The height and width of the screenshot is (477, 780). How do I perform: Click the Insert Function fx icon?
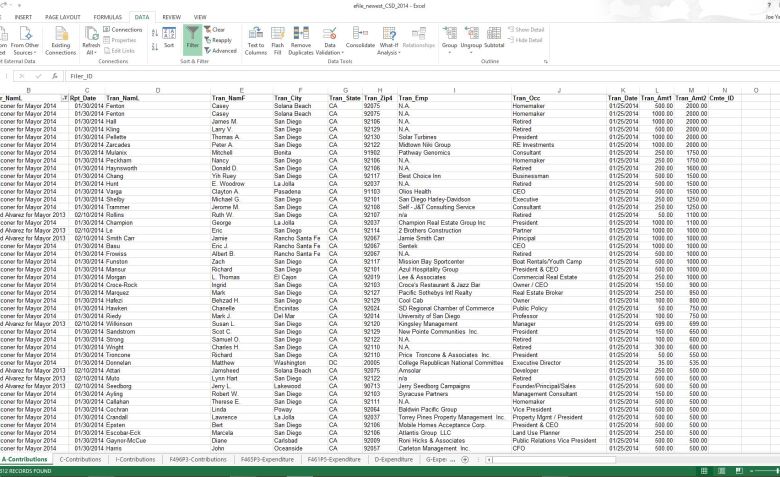(x=55, y=76)
